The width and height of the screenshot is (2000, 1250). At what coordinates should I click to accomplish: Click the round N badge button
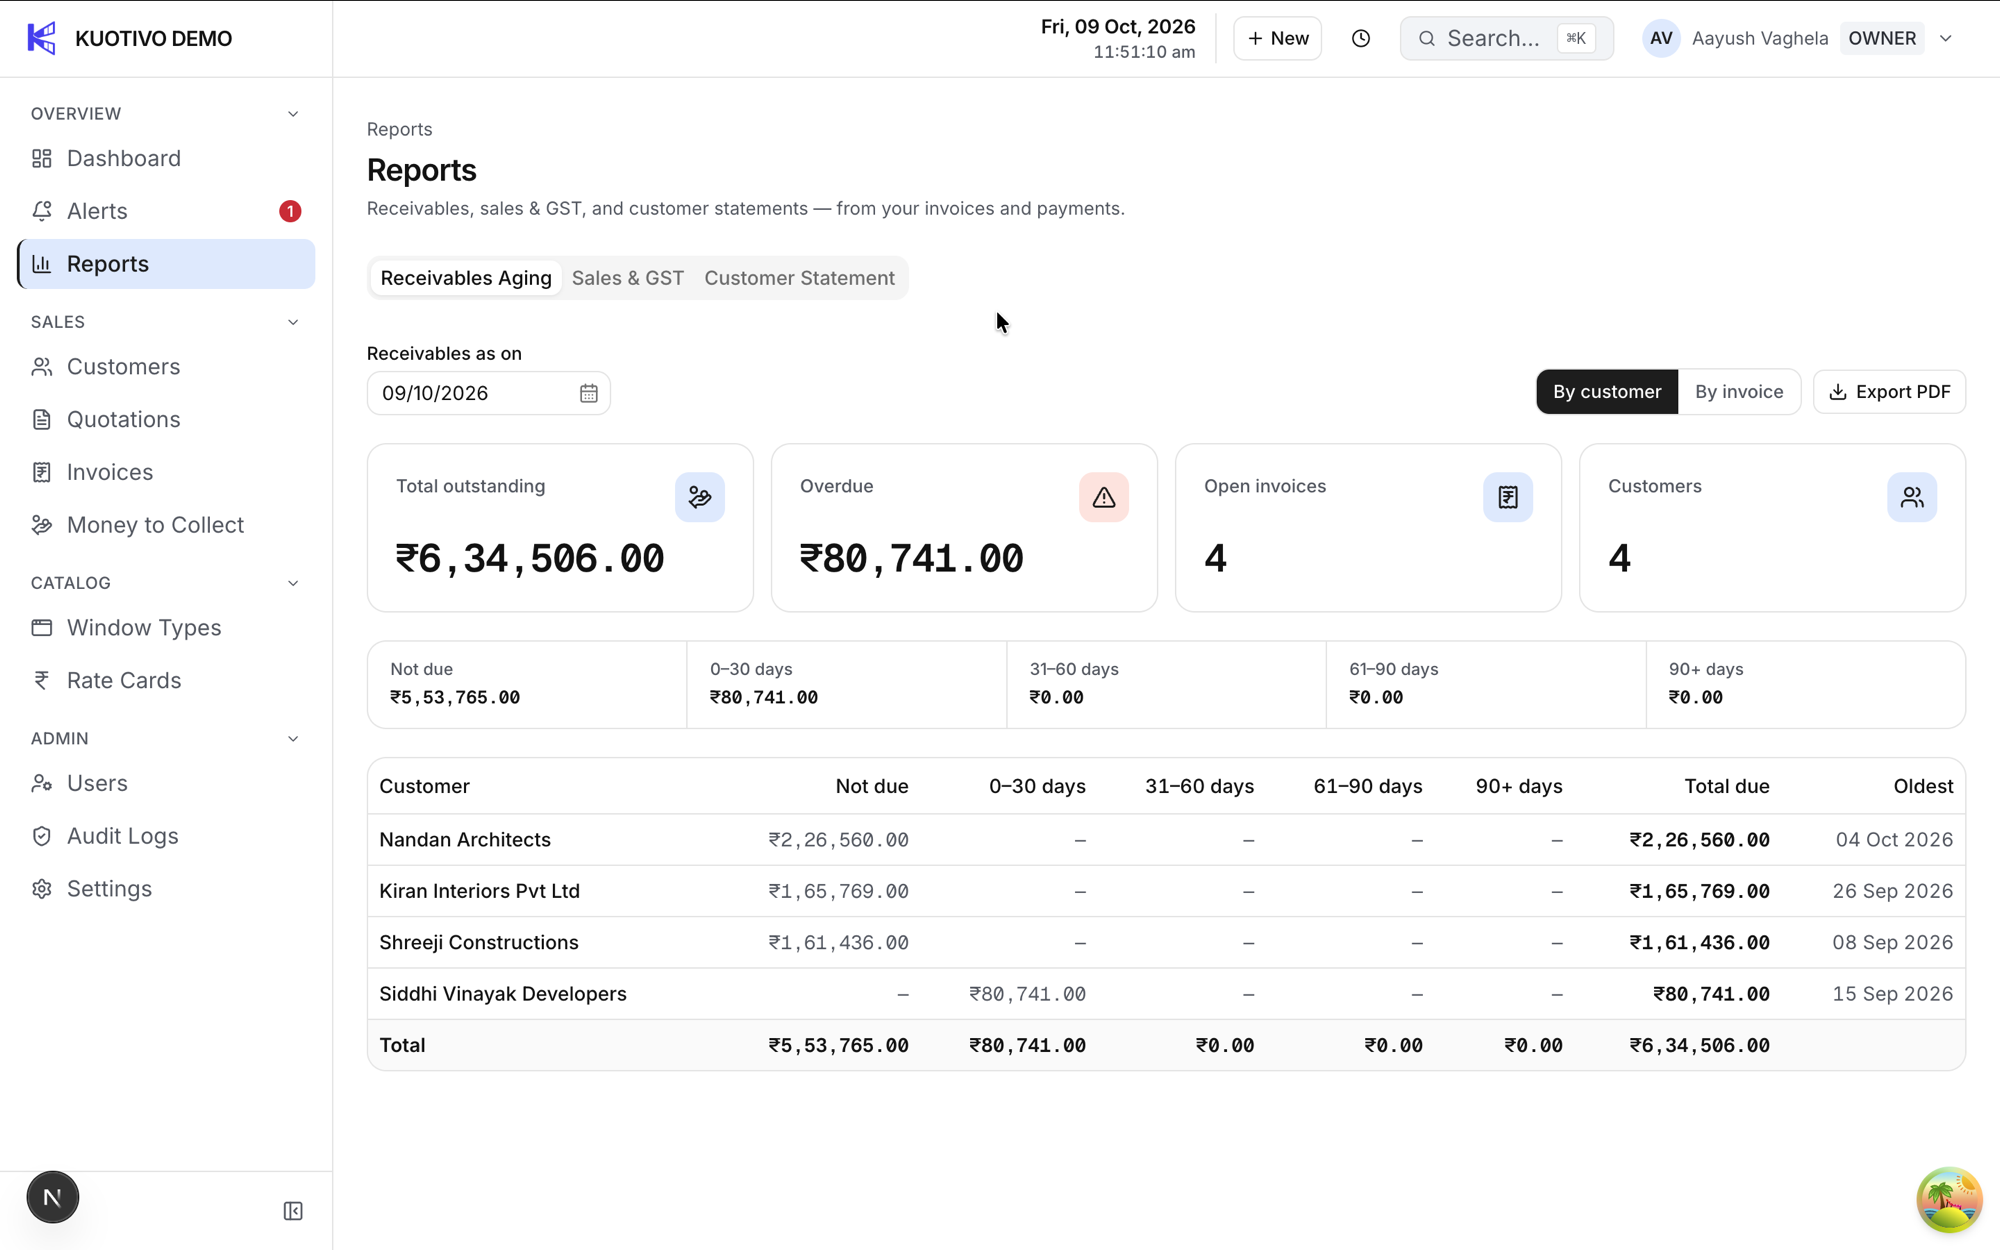pyautogui.click(x=52, y=1197)
